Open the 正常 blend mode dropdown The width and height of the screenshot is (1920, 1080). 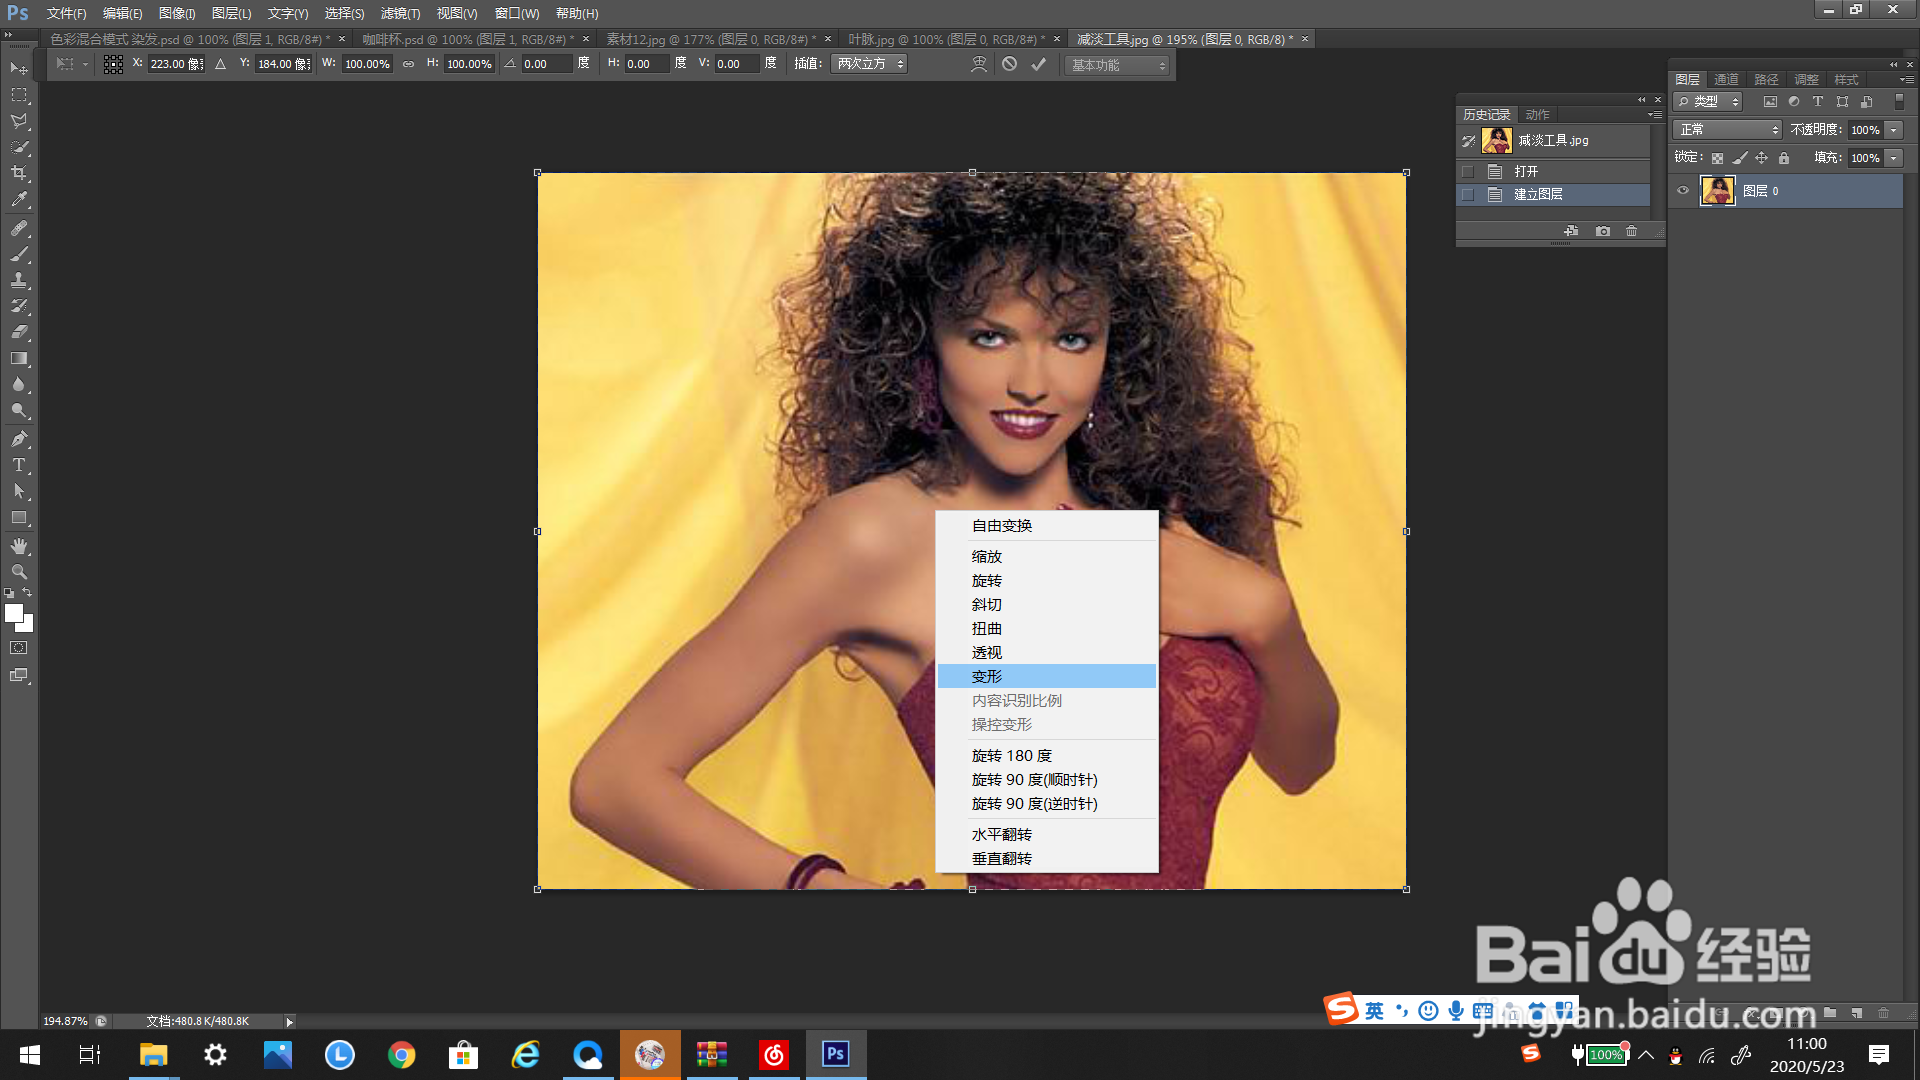tap(1728, 130)
